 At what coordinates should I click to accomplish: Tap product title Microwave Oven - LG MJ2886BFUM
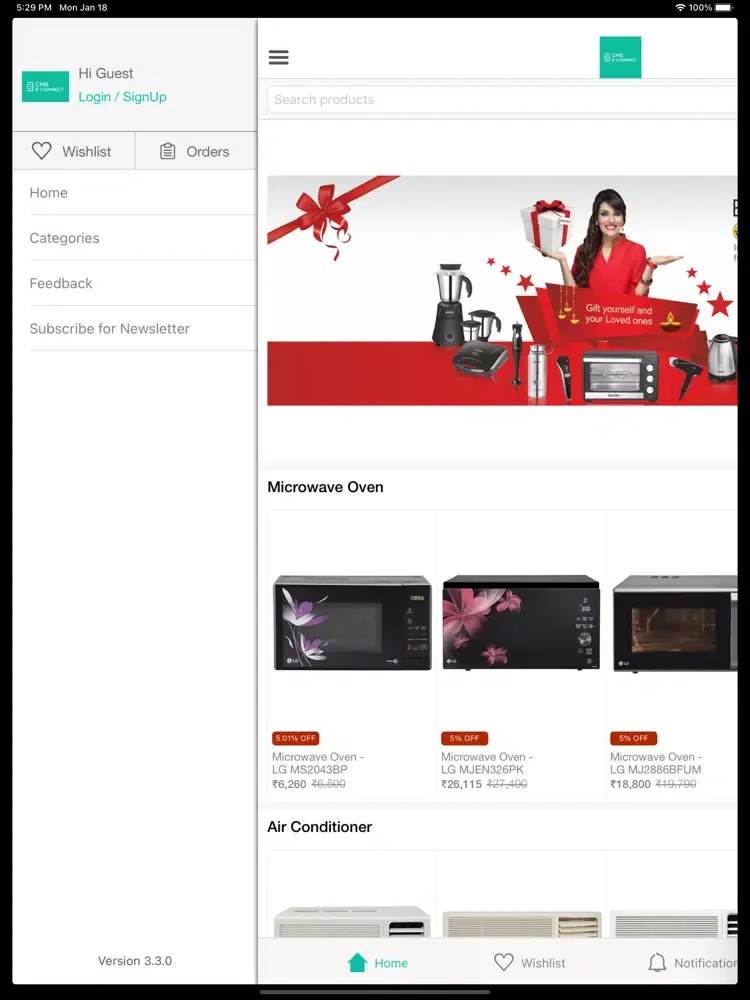click(x=656, y=763)
